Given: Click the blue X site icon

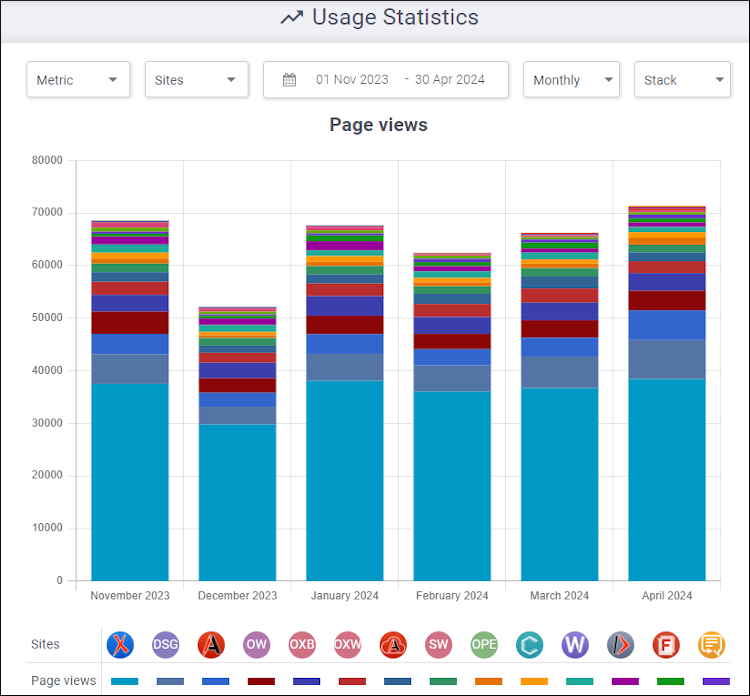Looking at the screenshot, I should point(121,645).
